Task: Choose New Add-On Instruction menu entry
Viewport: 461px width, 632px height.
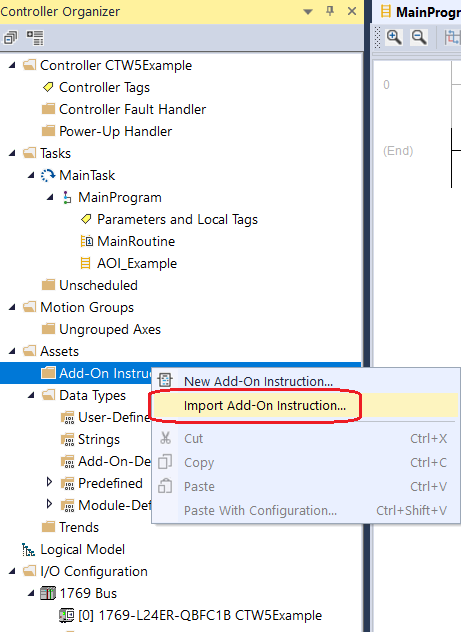Action: 258,381
